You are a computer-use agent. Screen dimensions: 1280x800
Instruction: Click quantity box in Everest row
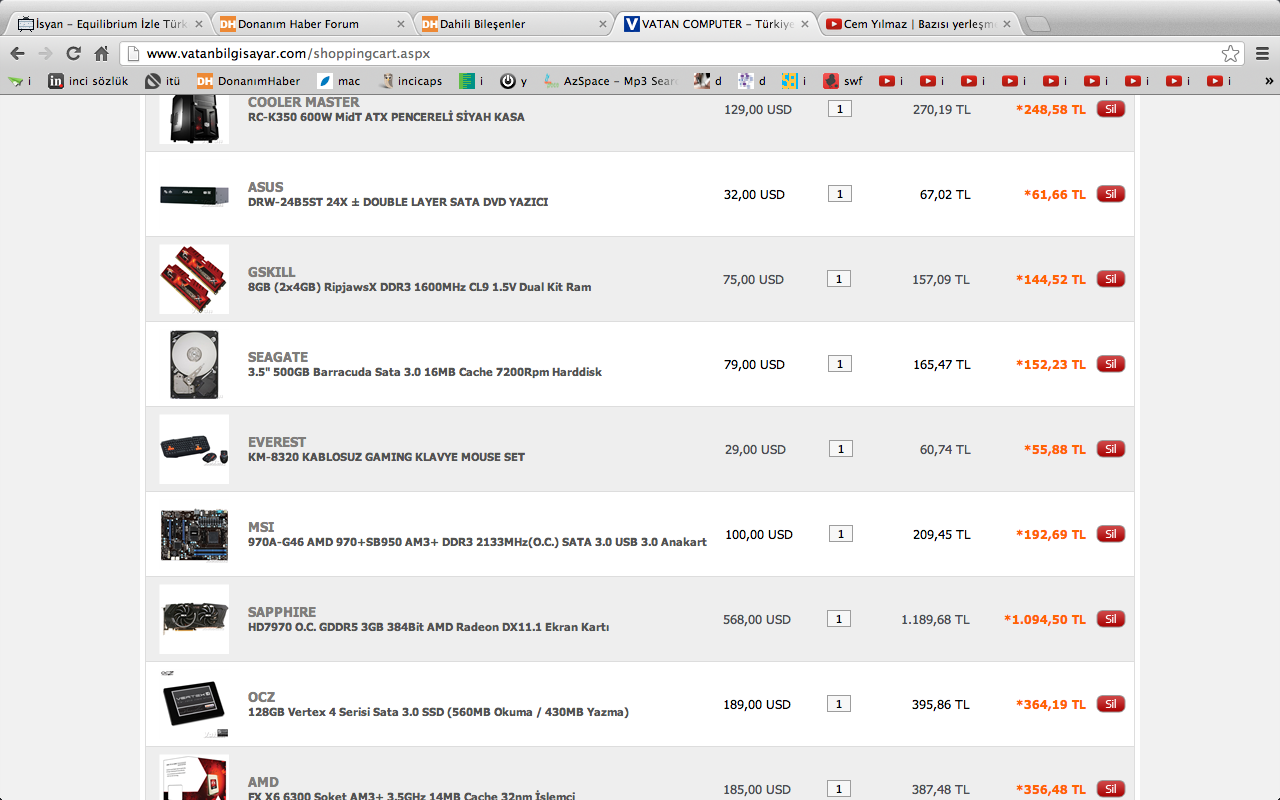(840, 449)
